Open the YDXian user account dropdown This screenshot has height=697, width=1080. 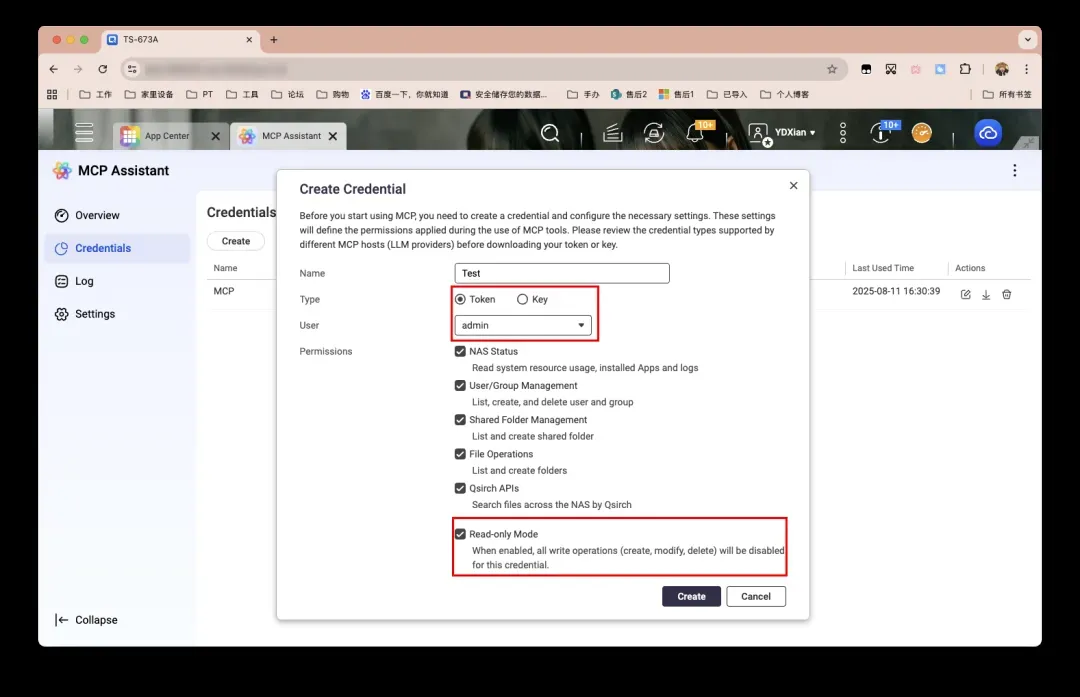click(x=788, y=133)
